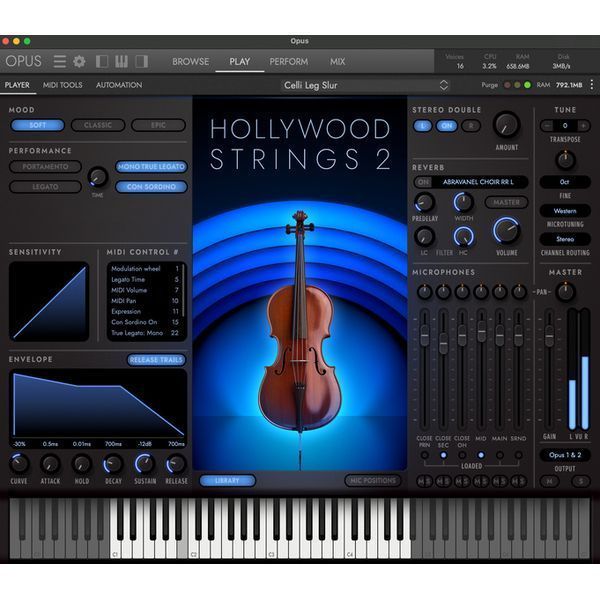Image resolution: width=600 pixels, height=600 pixels.
Task: Toggle the left sidebar panel icon
Action: point(102,61)
